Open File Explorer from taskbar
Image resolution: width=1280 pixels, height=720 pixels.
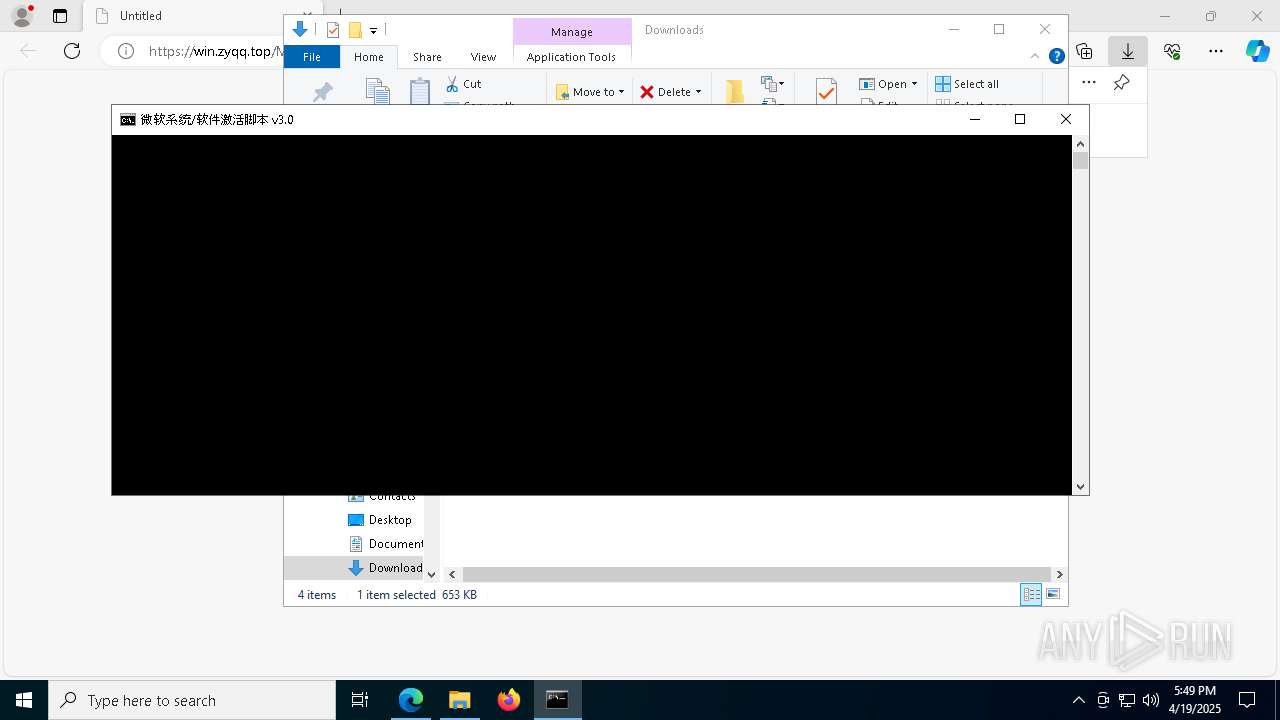tap(459, 700)
